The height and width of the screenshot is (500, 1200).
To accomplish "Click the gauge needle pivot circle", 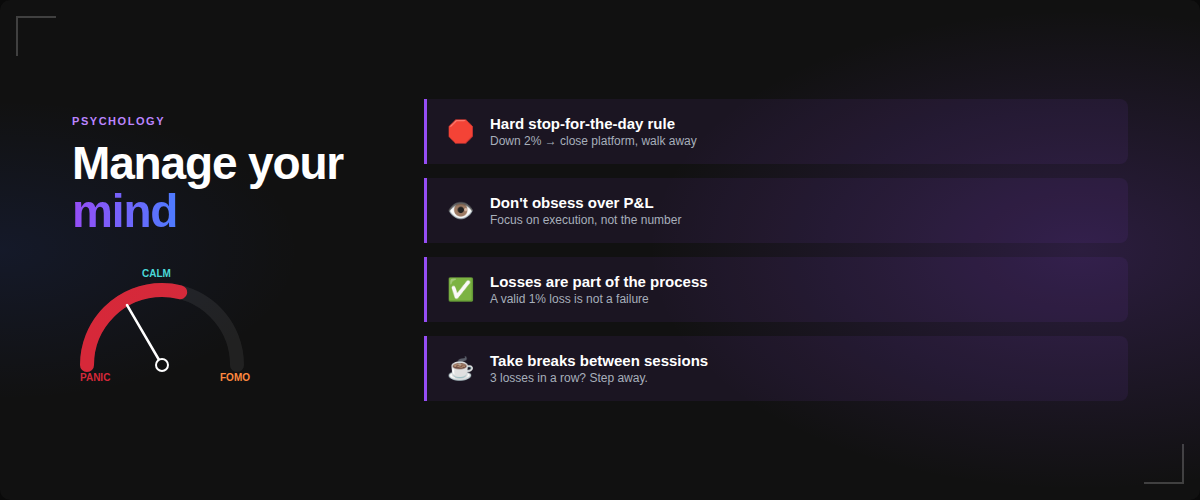I will click(x=162, y=365).
